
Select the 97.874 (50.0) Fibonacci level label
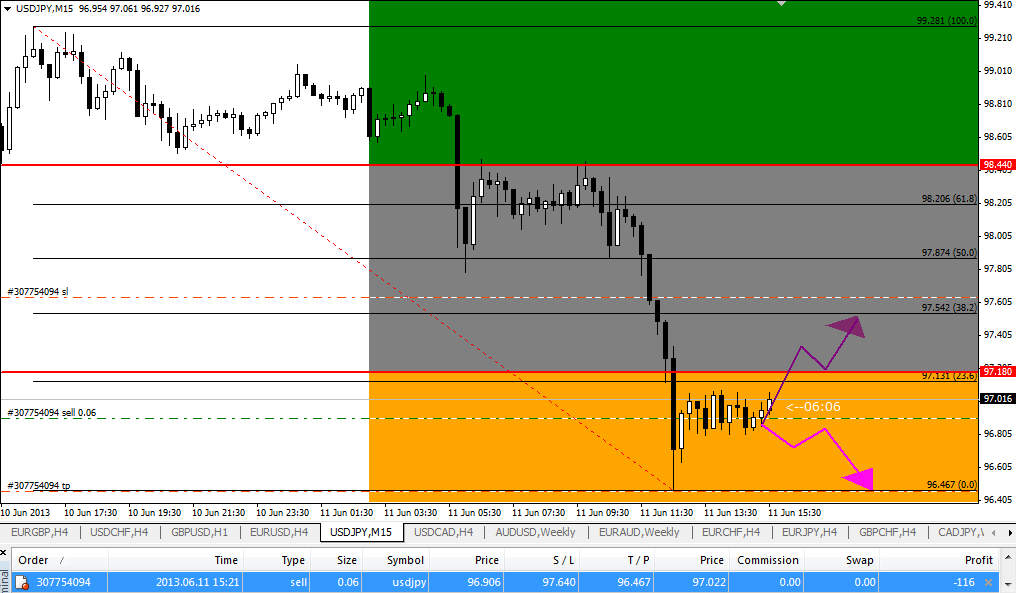coord(948,252)
